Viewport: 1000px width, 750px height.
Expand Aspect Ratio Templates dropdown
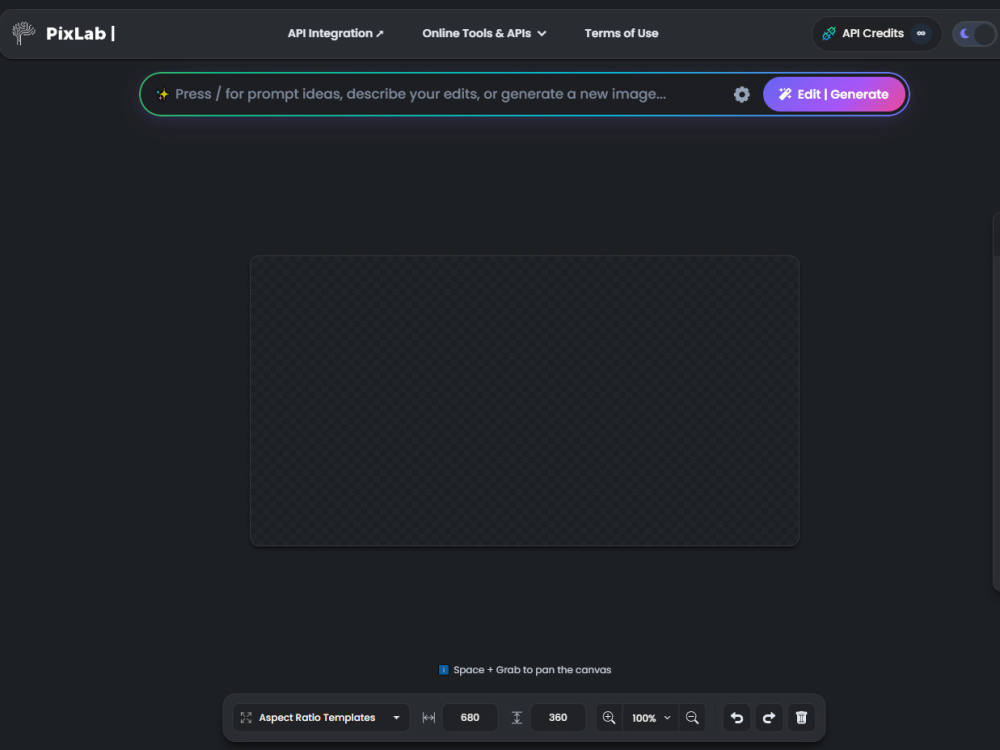tap(321, 717)
